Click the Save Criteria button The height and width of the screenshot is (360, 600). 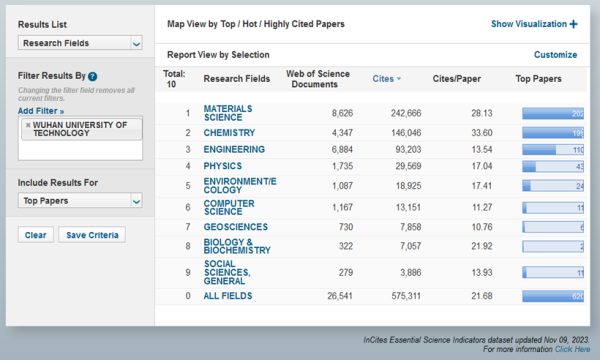[x=92, y=235]
